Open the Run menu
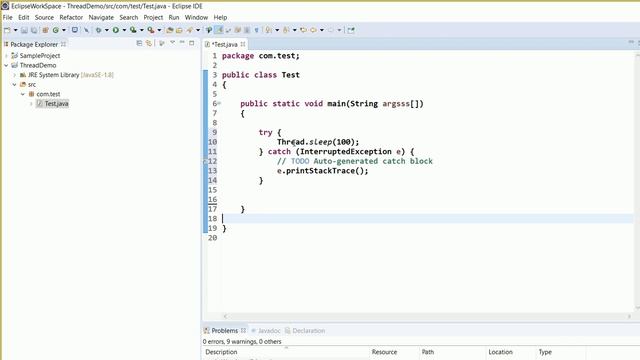Screen dimensions: 640x360 174,17
